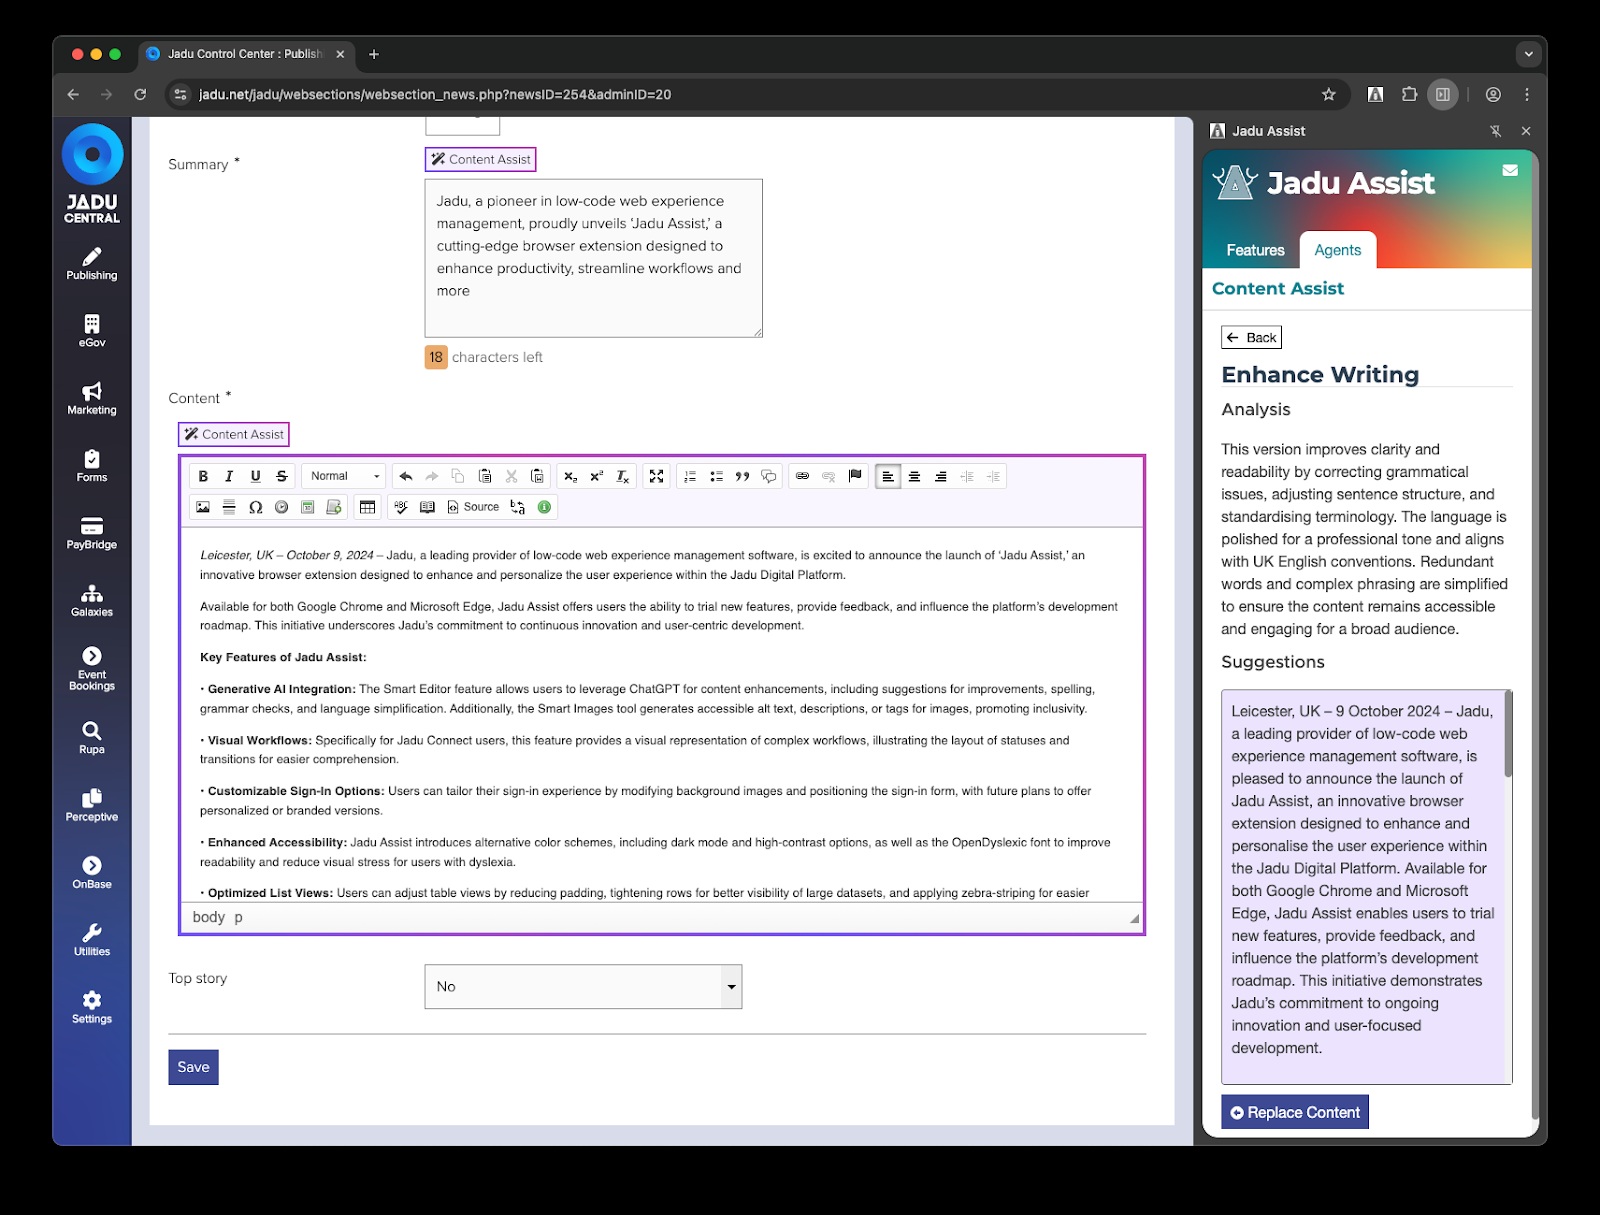Viewport: 1600px width, 1215px height.
Task: Right-align the text in the editor
Action: (940, 476)
